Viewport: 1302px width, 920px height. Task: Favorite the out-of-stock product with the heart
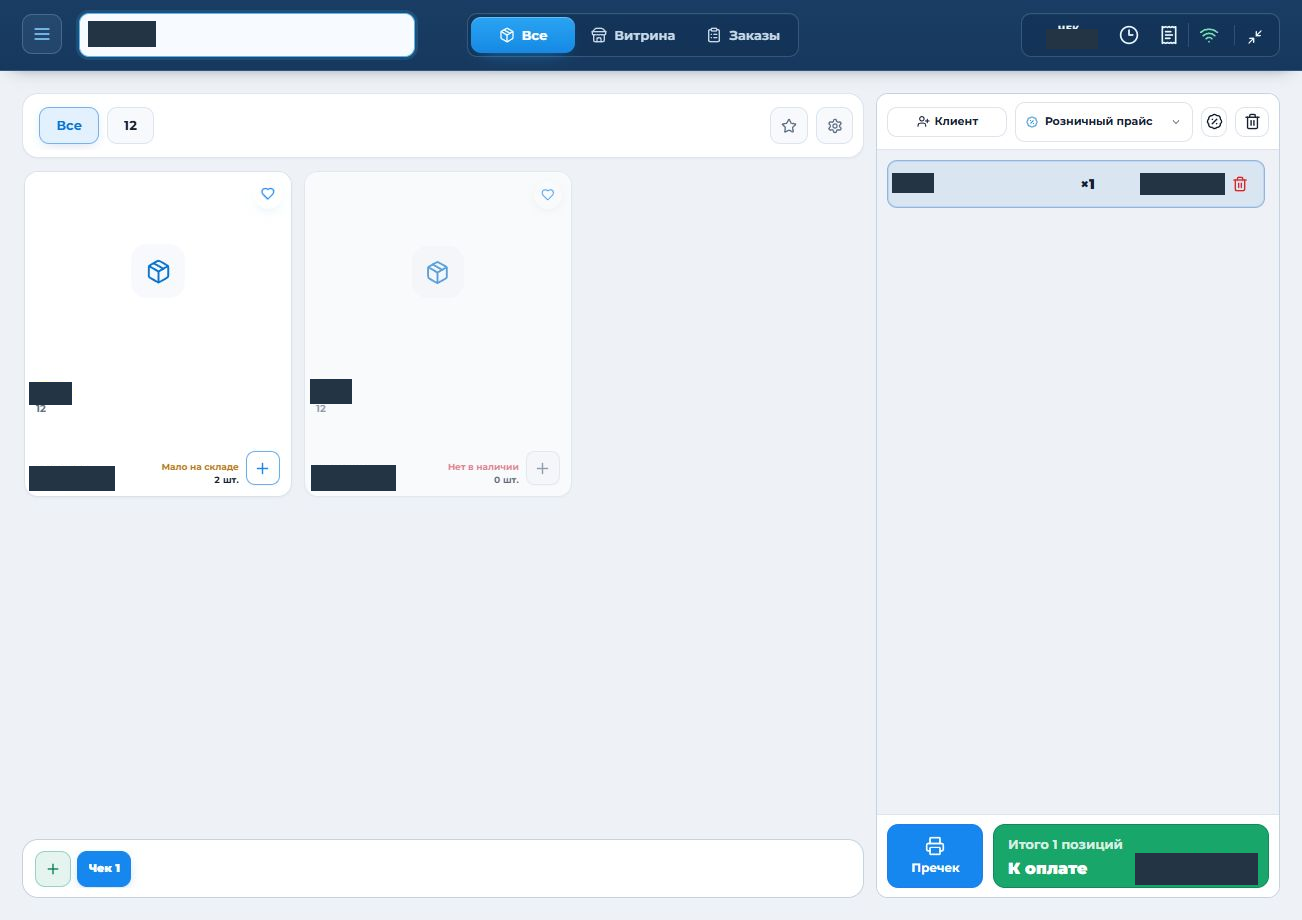click(x=547, y=194)
